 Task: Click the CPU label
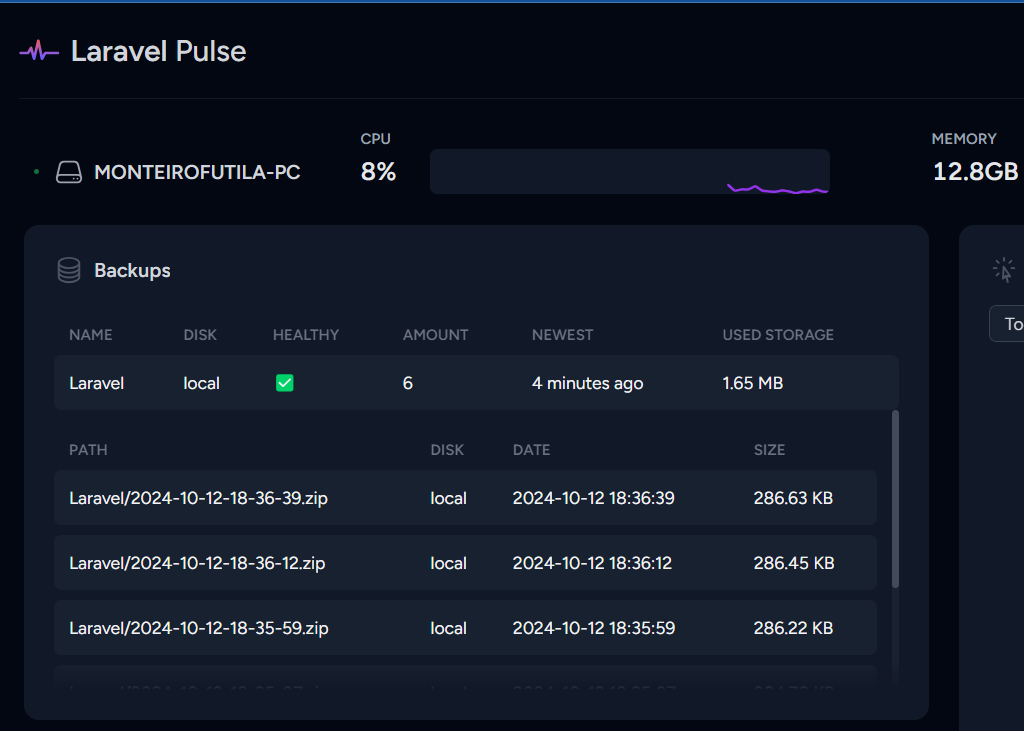pos(376,139)
